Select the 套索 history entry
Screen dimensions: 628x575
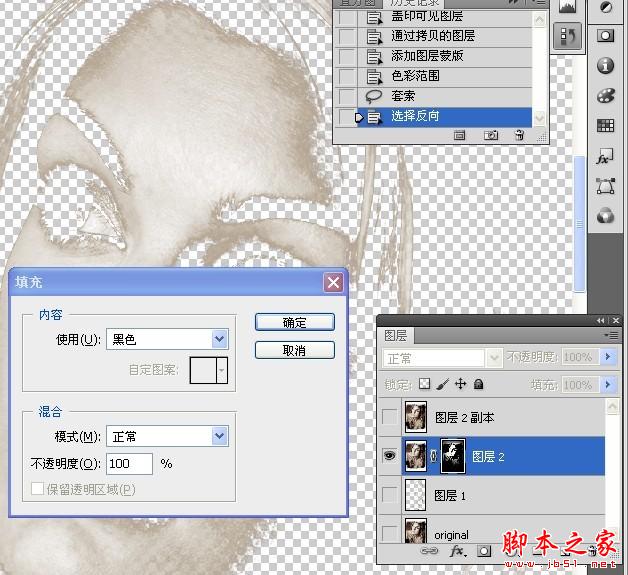[x=433, y=96]
